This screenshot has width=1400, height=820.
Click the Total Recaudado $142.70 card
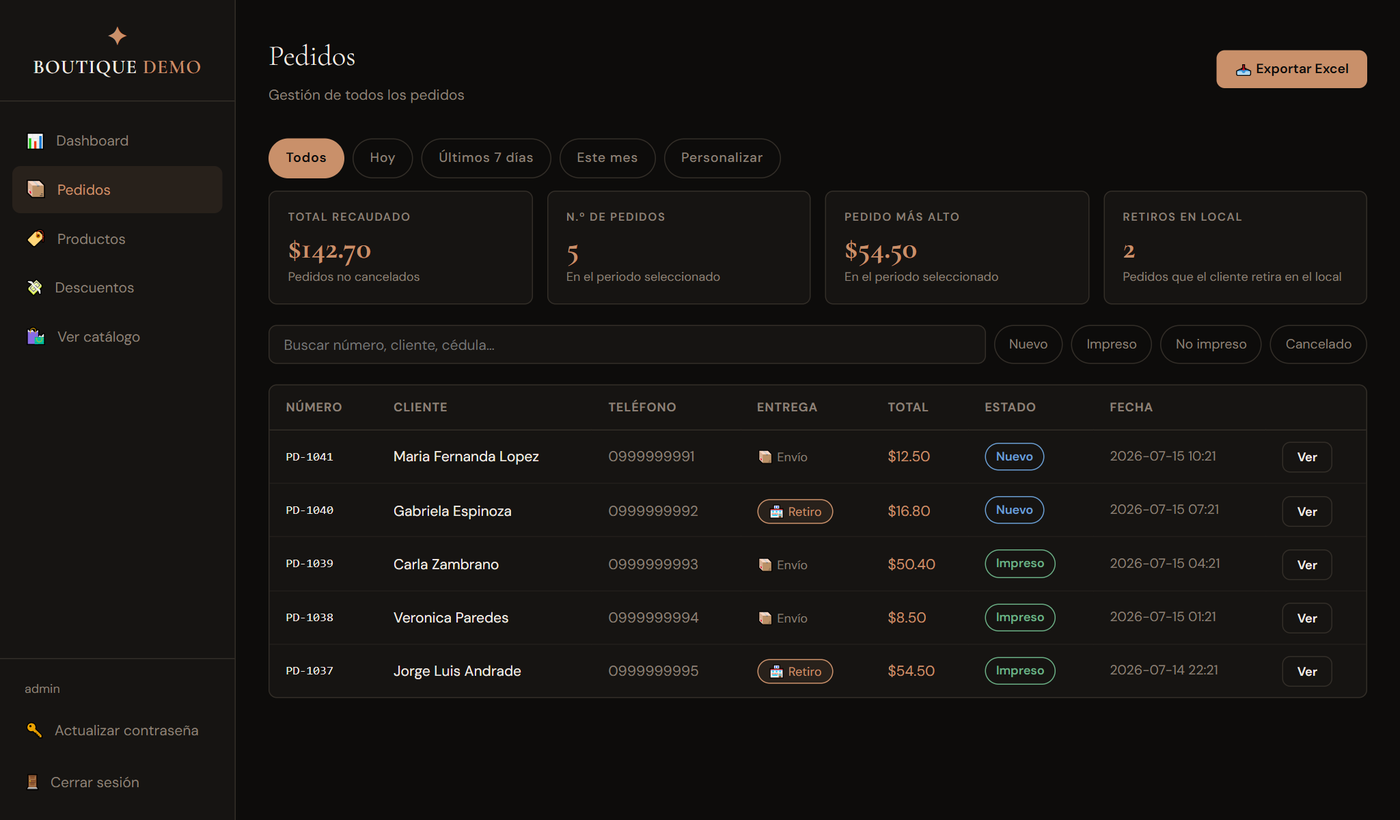[401, 248]
